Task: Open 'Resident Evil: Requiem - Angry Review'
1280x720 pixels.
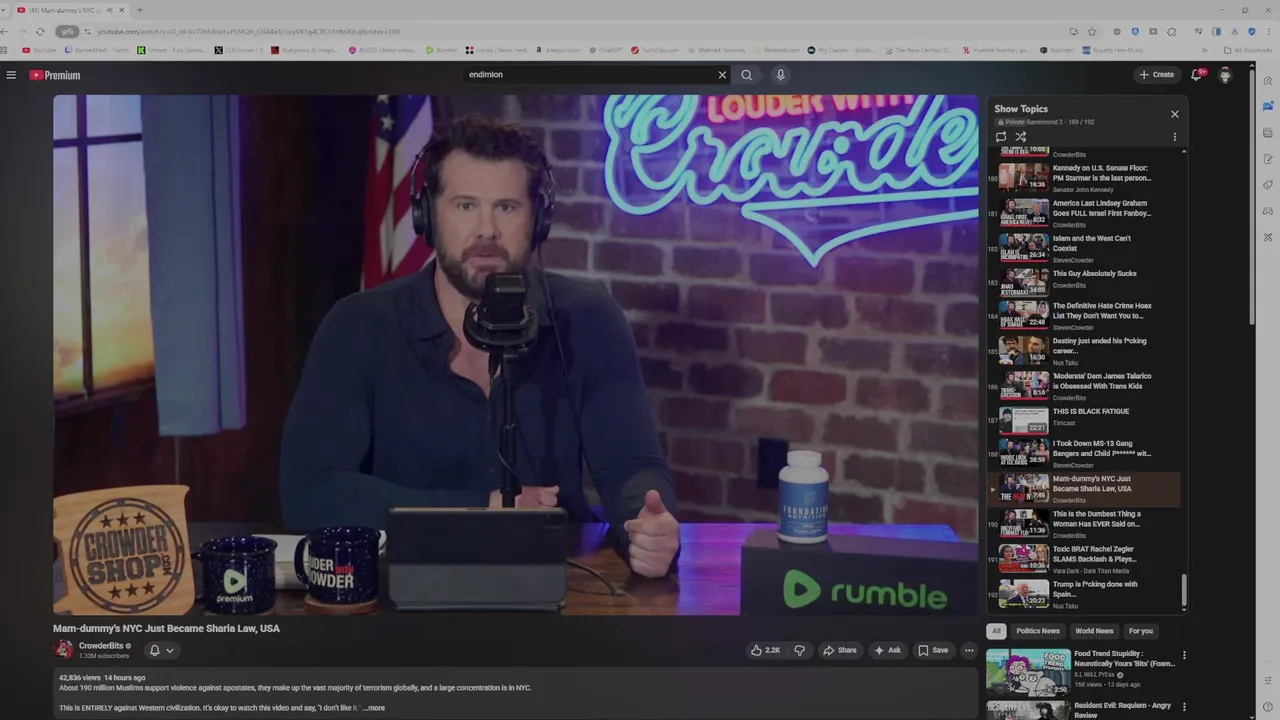Action: click(1080, 709)
